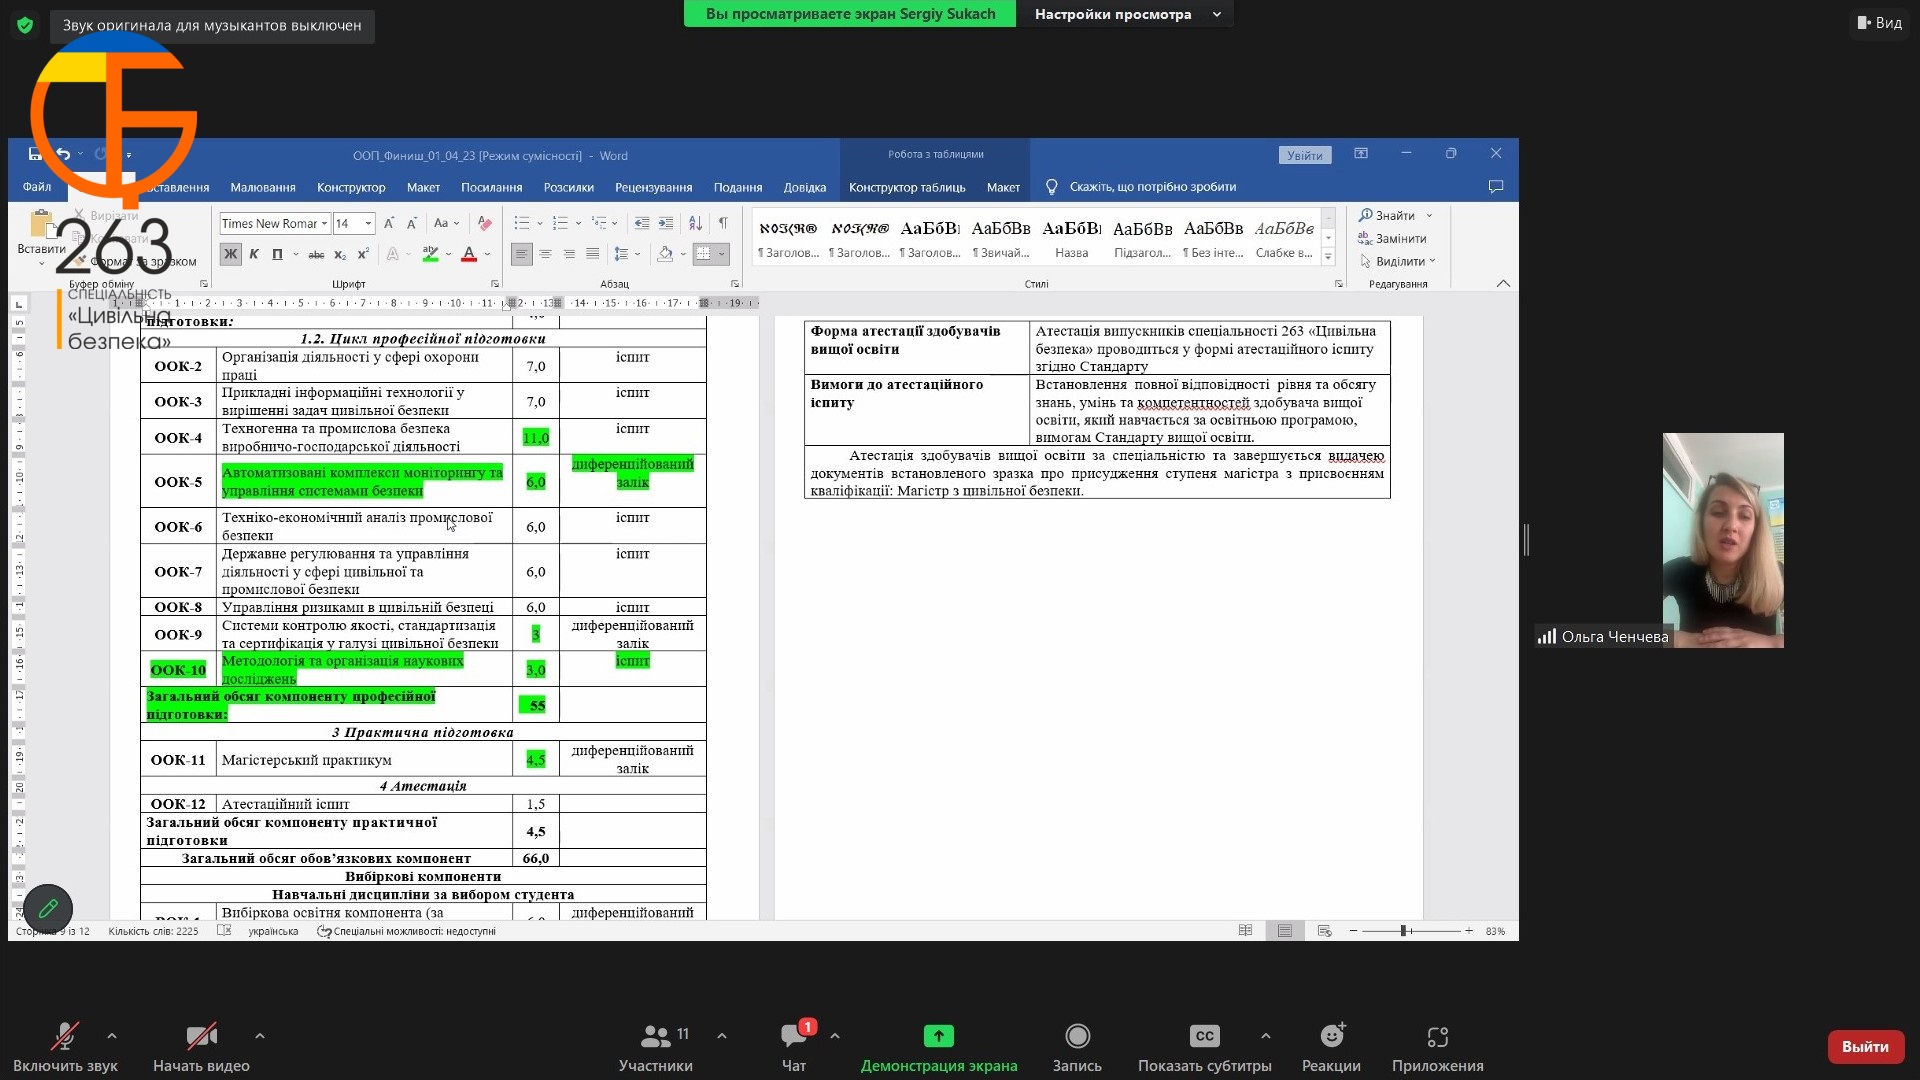
Task: Shrink the font size with the decrease button
Action: click(x=411, y=223)
